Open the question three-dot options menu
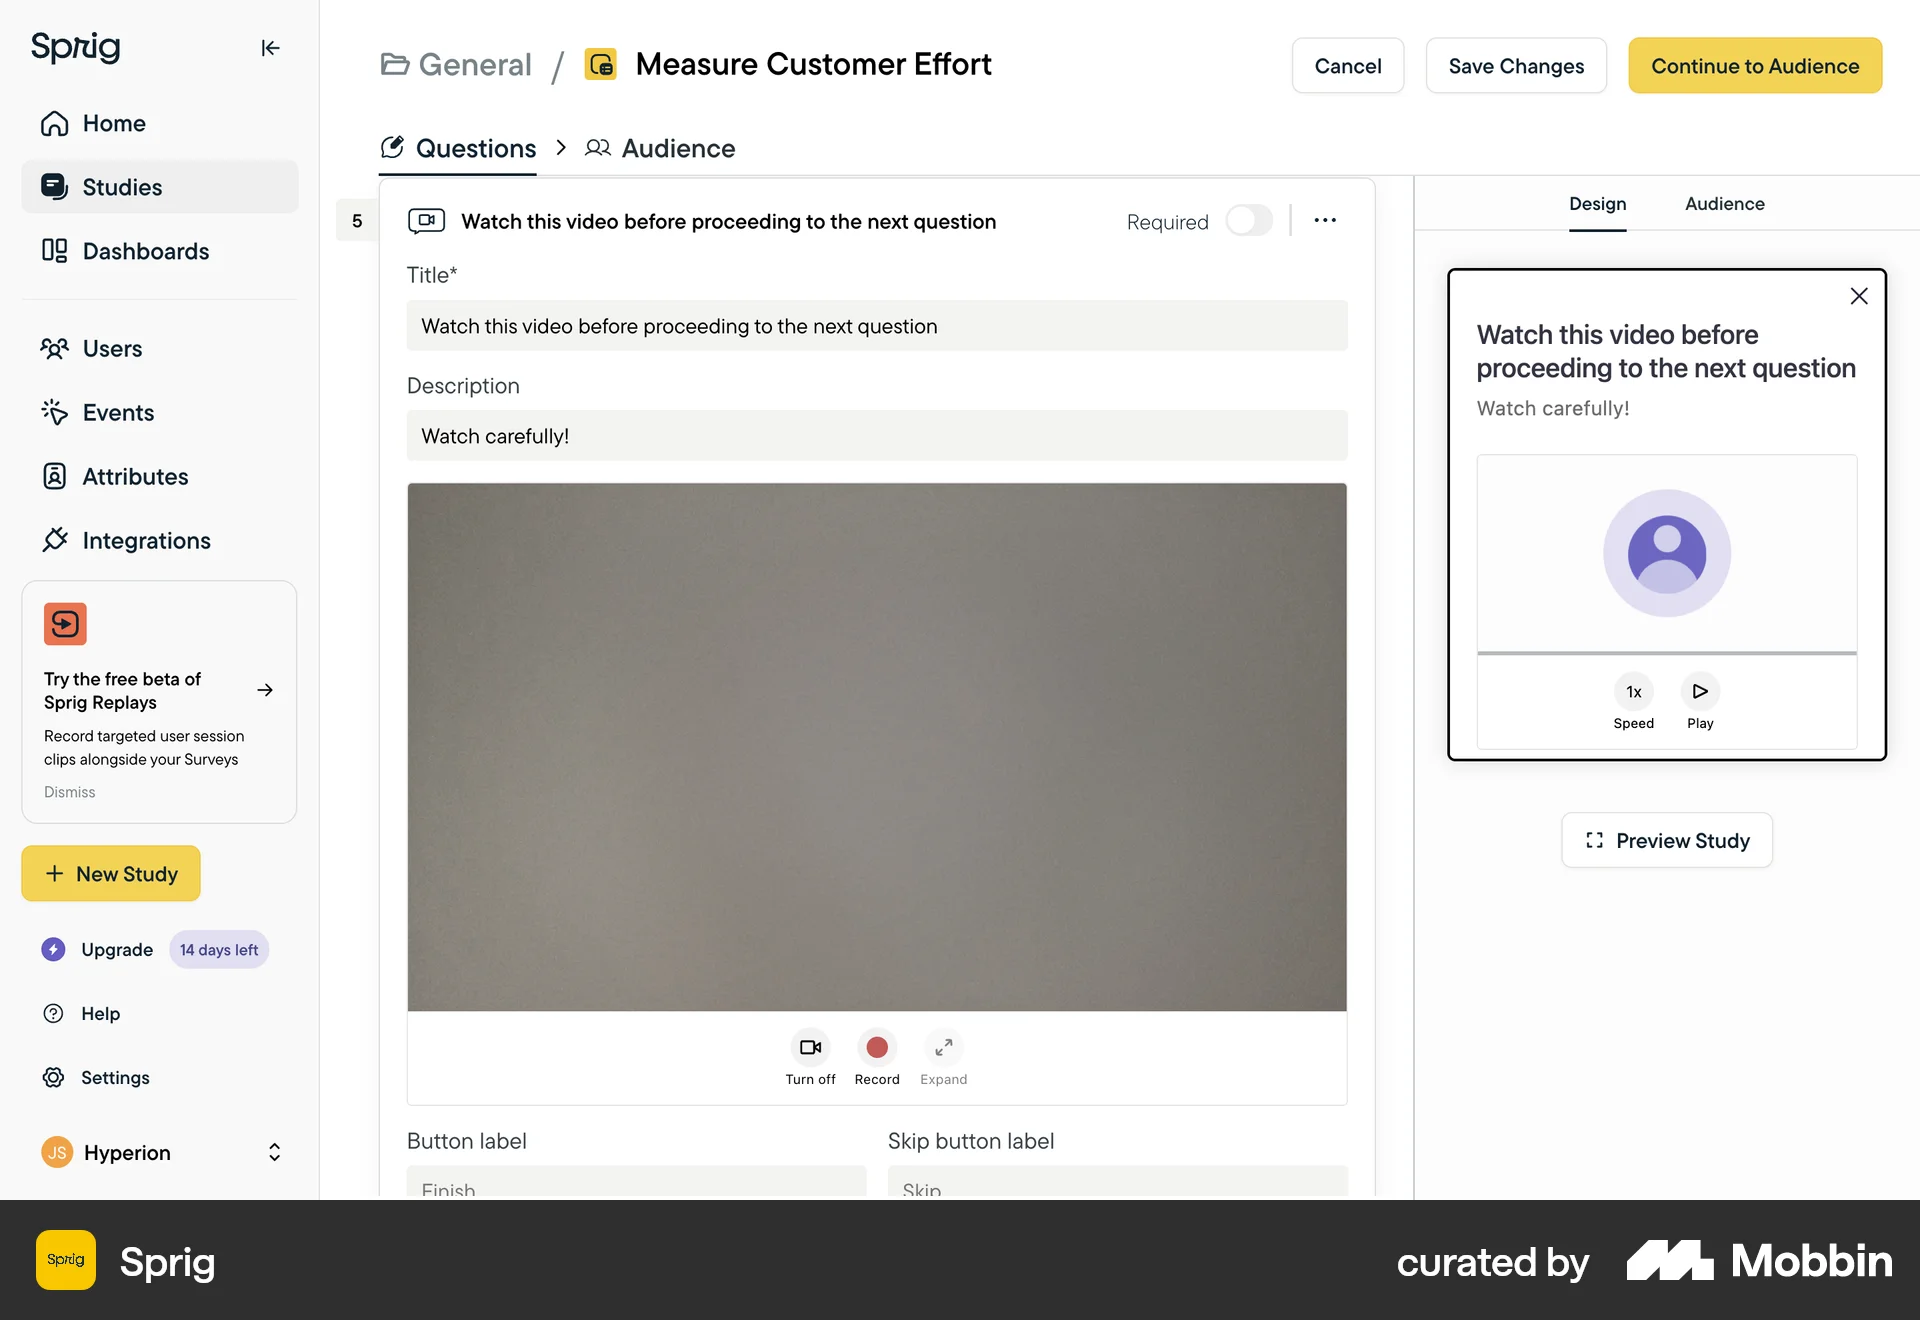Image resolution: width=1920 pixels, height=1320 pixels. coord(1325,221)
